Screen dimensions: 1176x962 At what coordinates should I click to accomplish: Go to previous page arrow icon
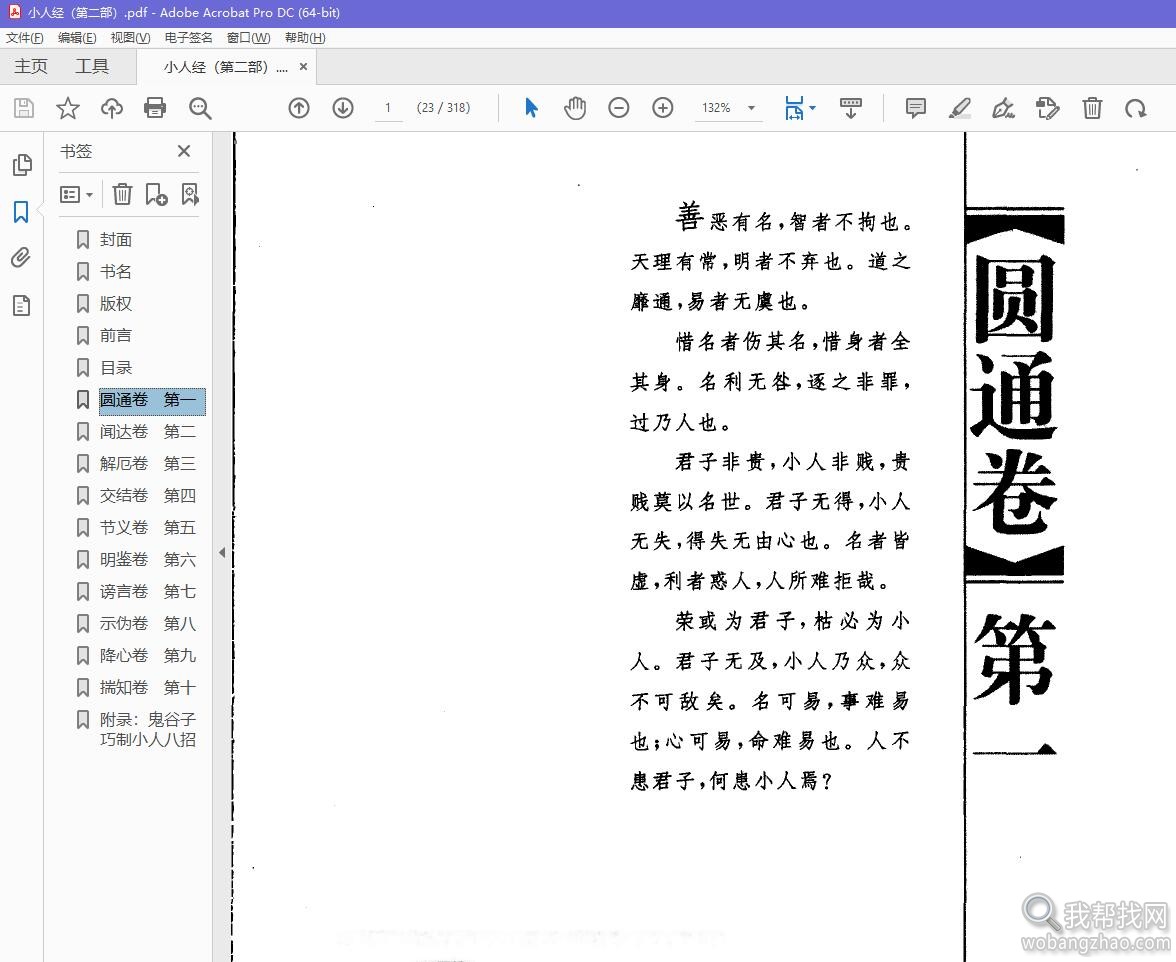point(298,108)
